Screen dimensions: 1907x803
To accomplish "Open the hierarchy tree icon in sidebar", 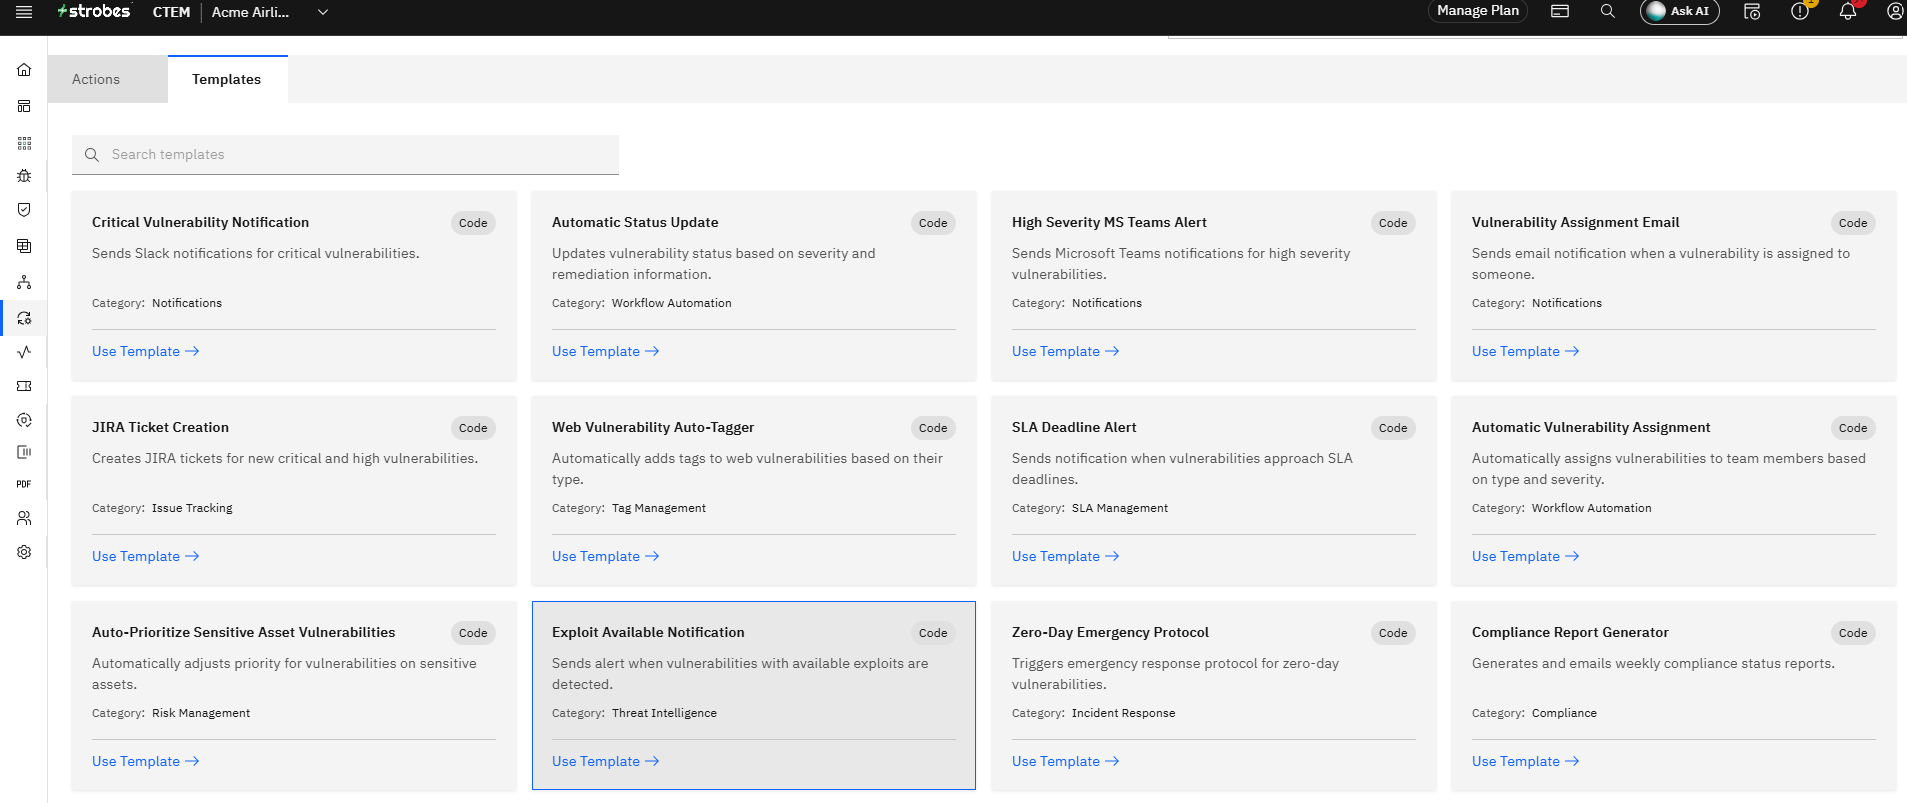I will pyautogui.click(x=24, y=283).
